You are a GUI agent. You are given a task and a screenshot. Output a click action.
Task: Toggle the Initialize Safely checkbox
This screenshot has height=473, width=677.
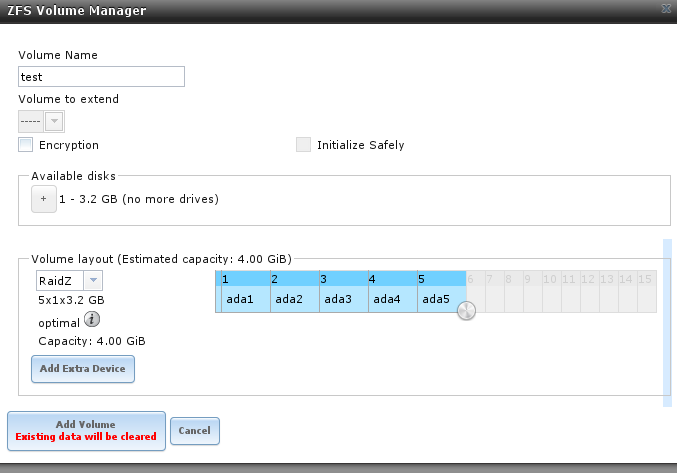[303, 145]
